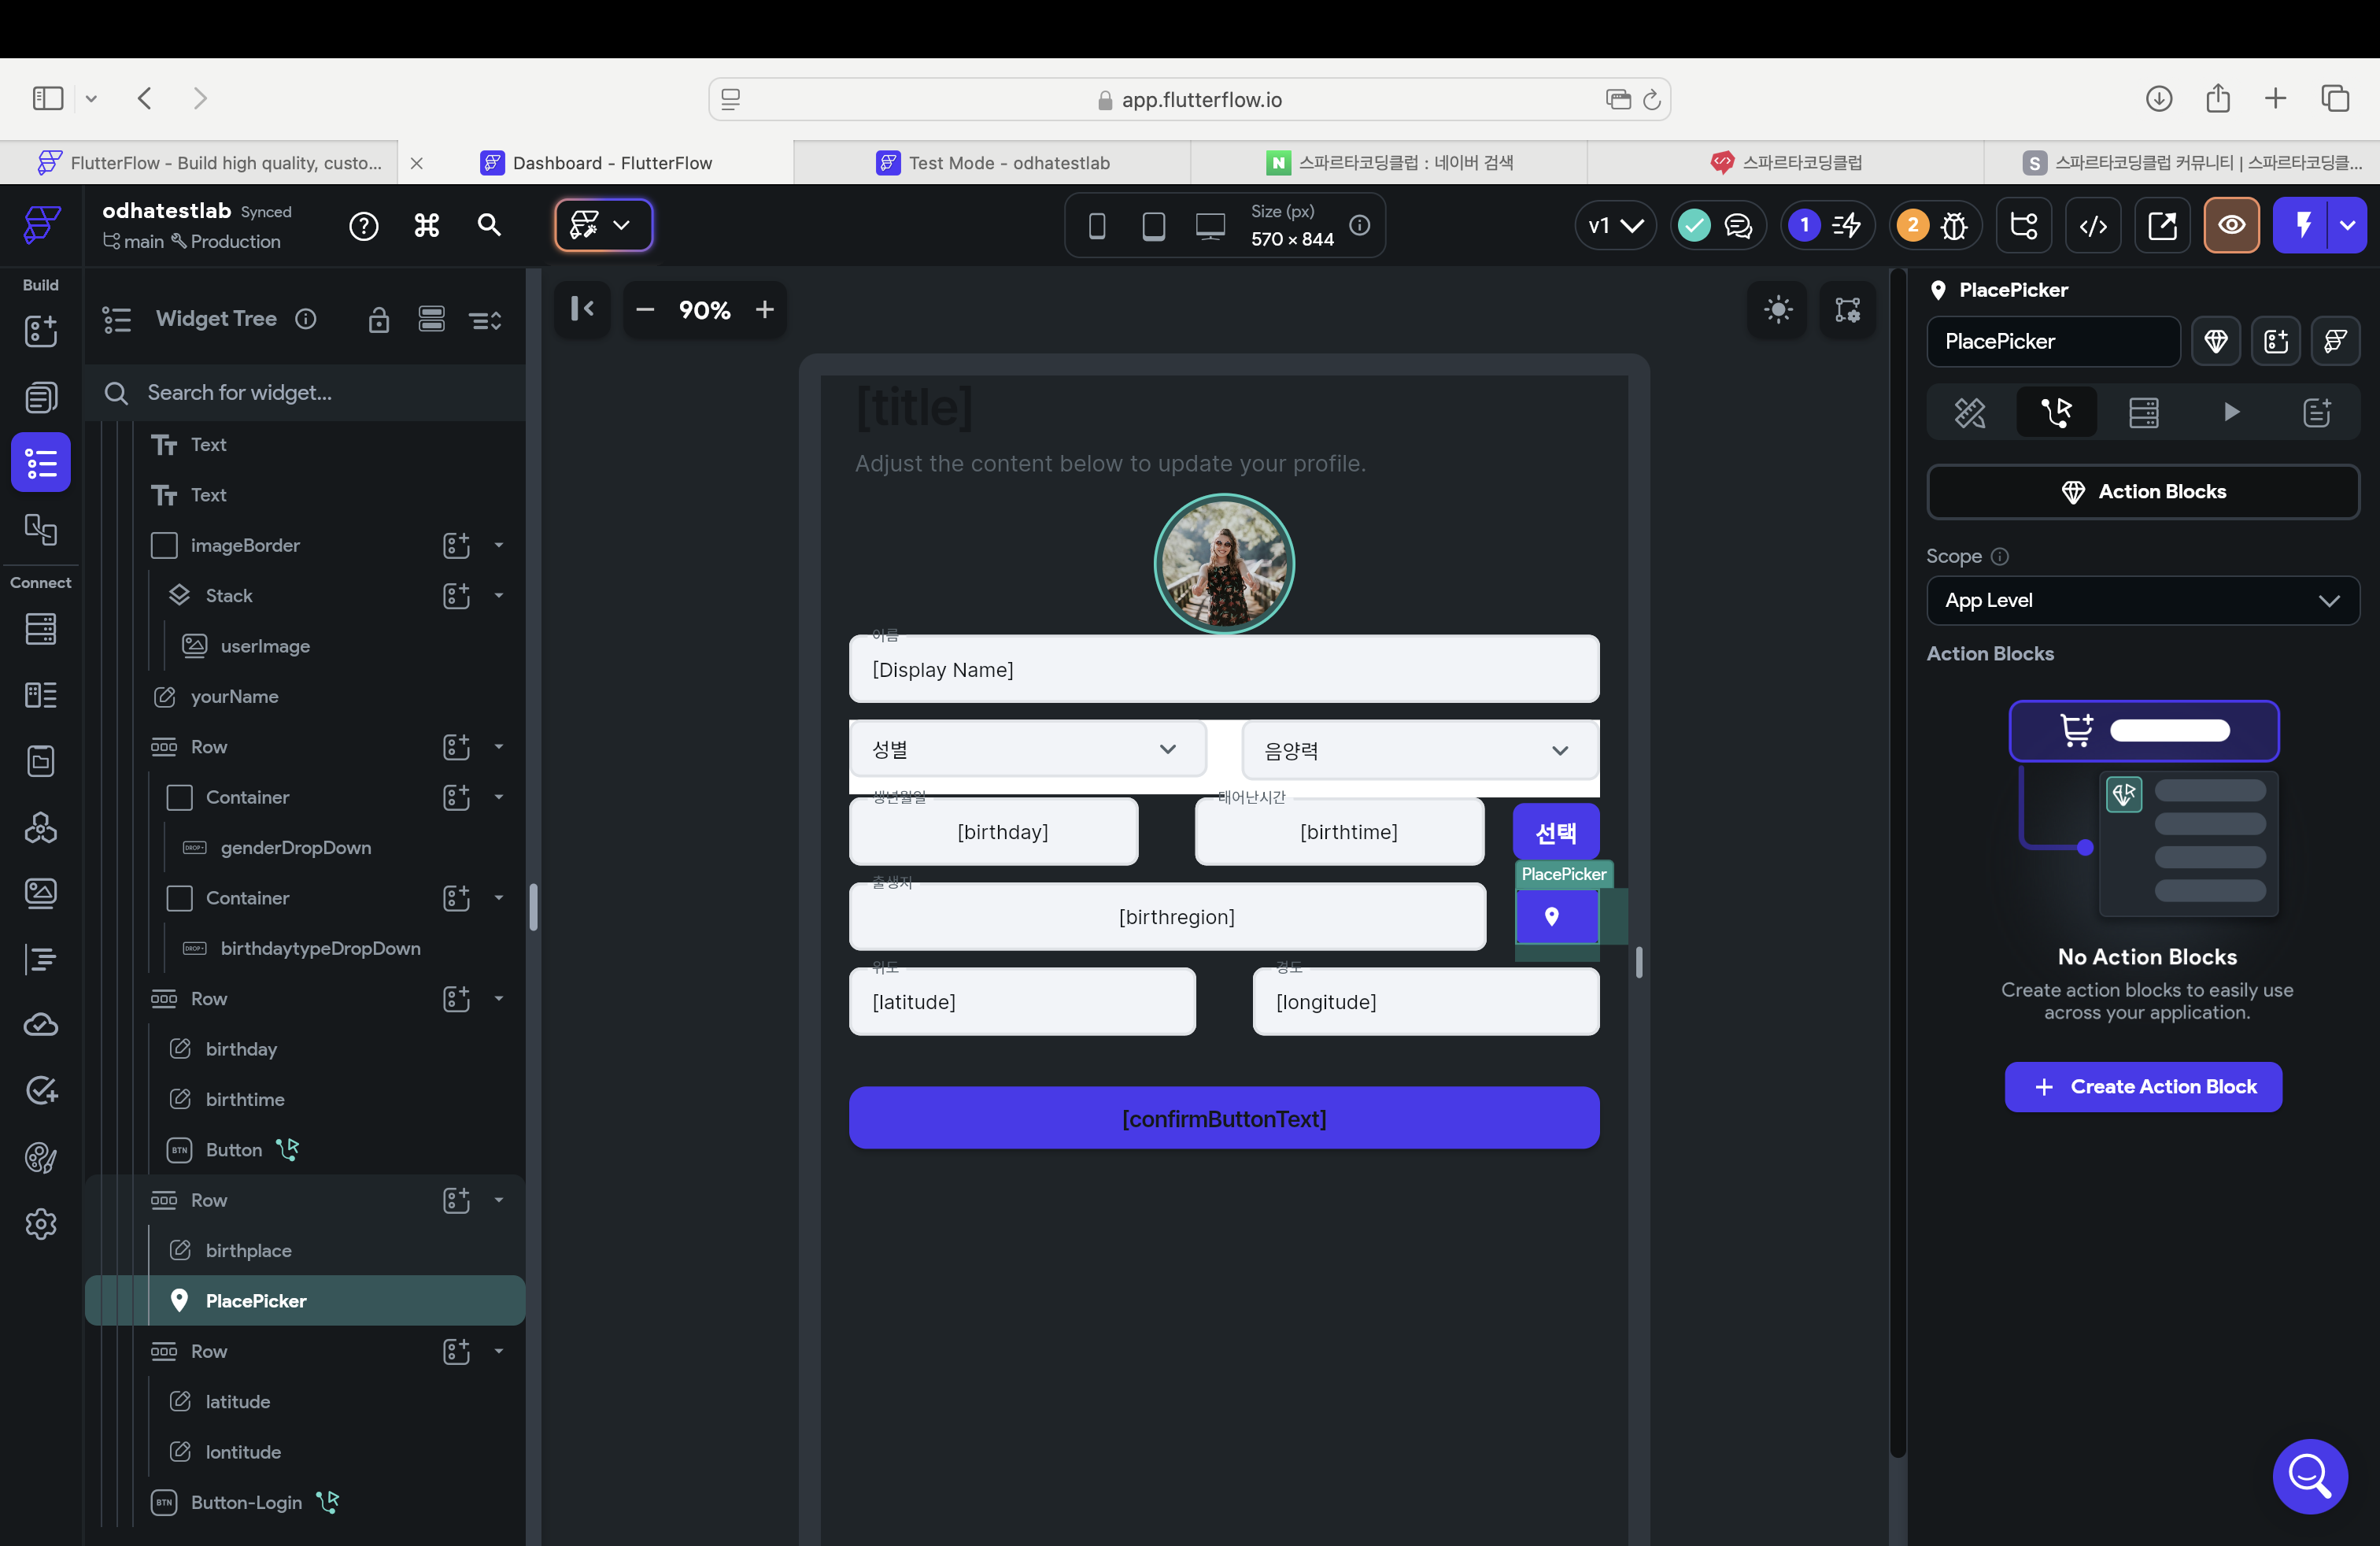
Task: Open the Scope App Level dropdown
Action: (2142, 601)
